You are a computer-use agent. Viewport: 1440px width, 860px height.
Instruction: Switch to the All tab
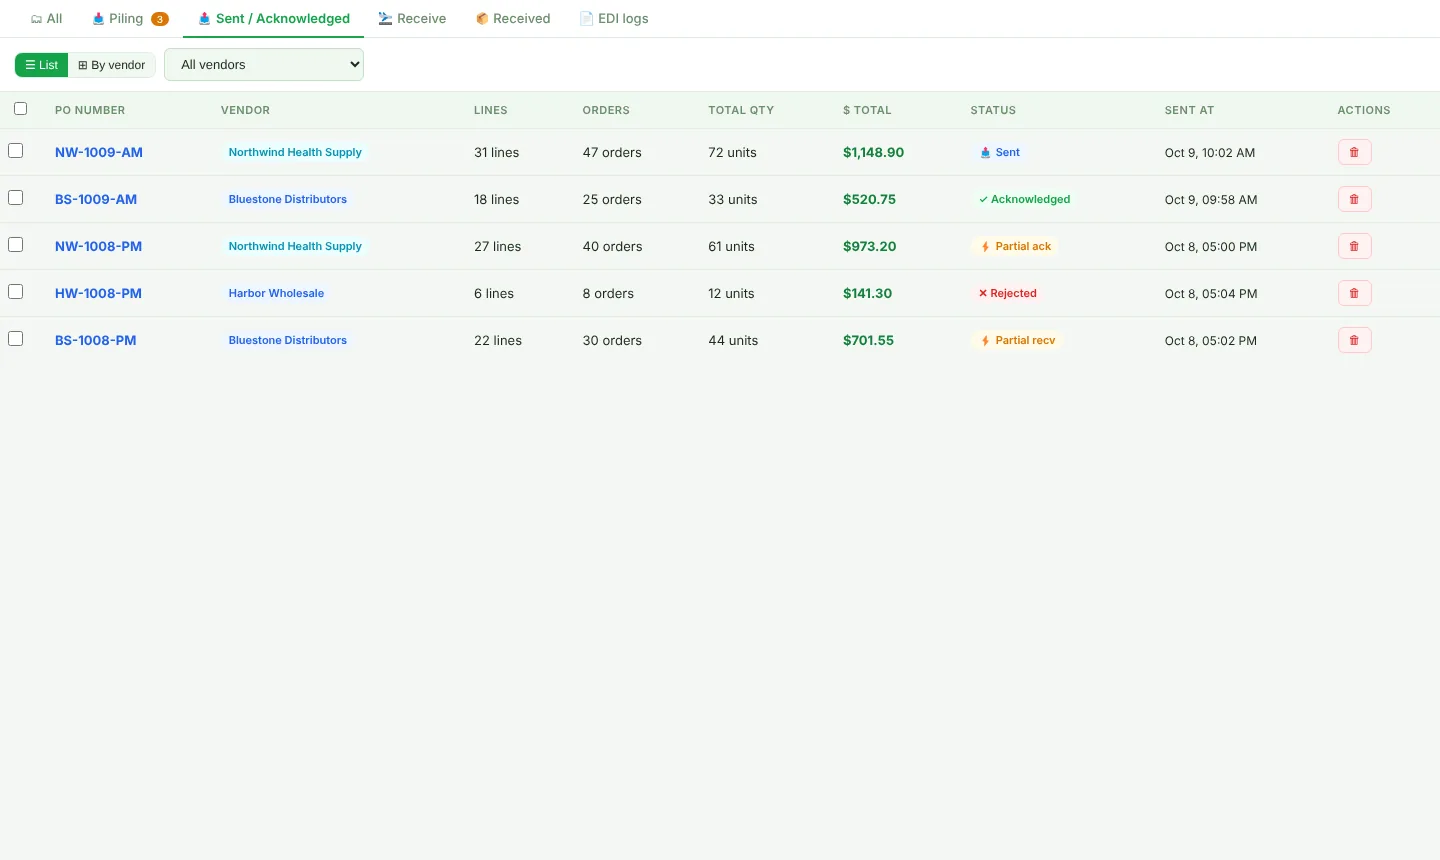(46, 19)
